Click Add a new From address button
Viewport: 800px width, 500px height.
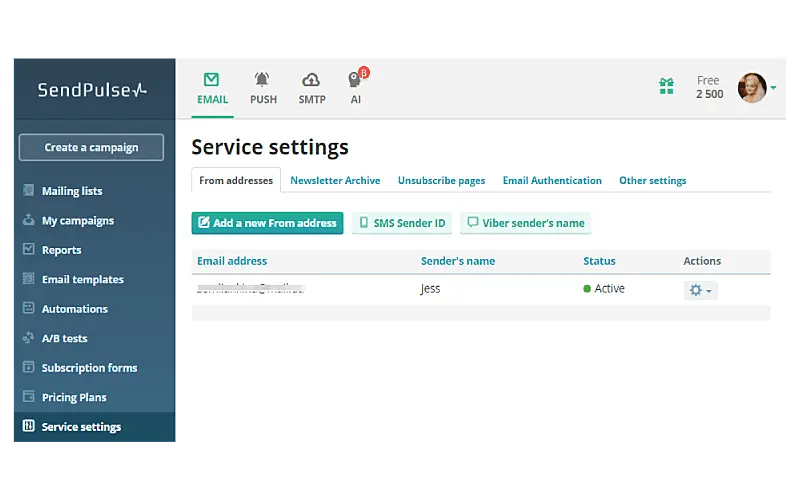click(x=267, y=223)
